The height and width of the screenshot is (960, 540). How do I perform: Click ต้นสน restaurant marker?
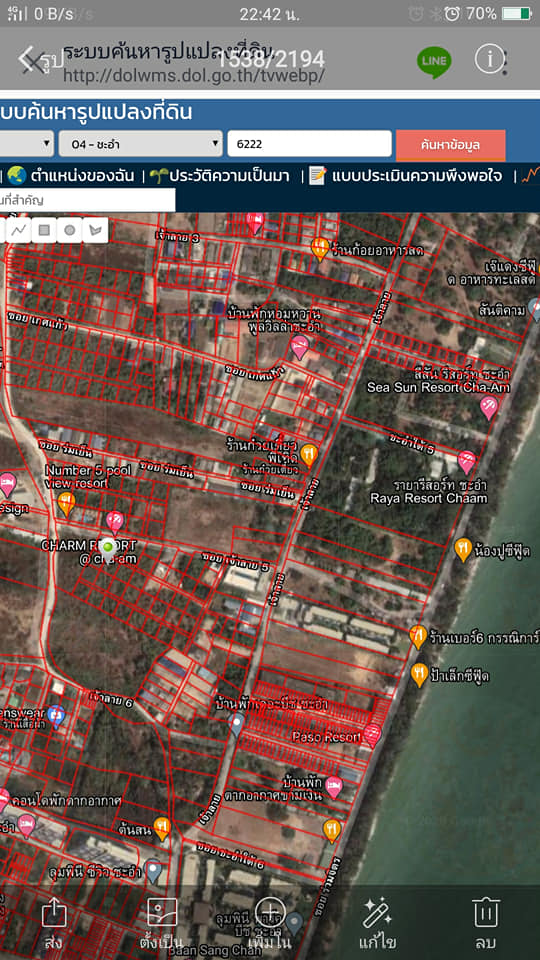pyautogui.click(x=162, y=828)
